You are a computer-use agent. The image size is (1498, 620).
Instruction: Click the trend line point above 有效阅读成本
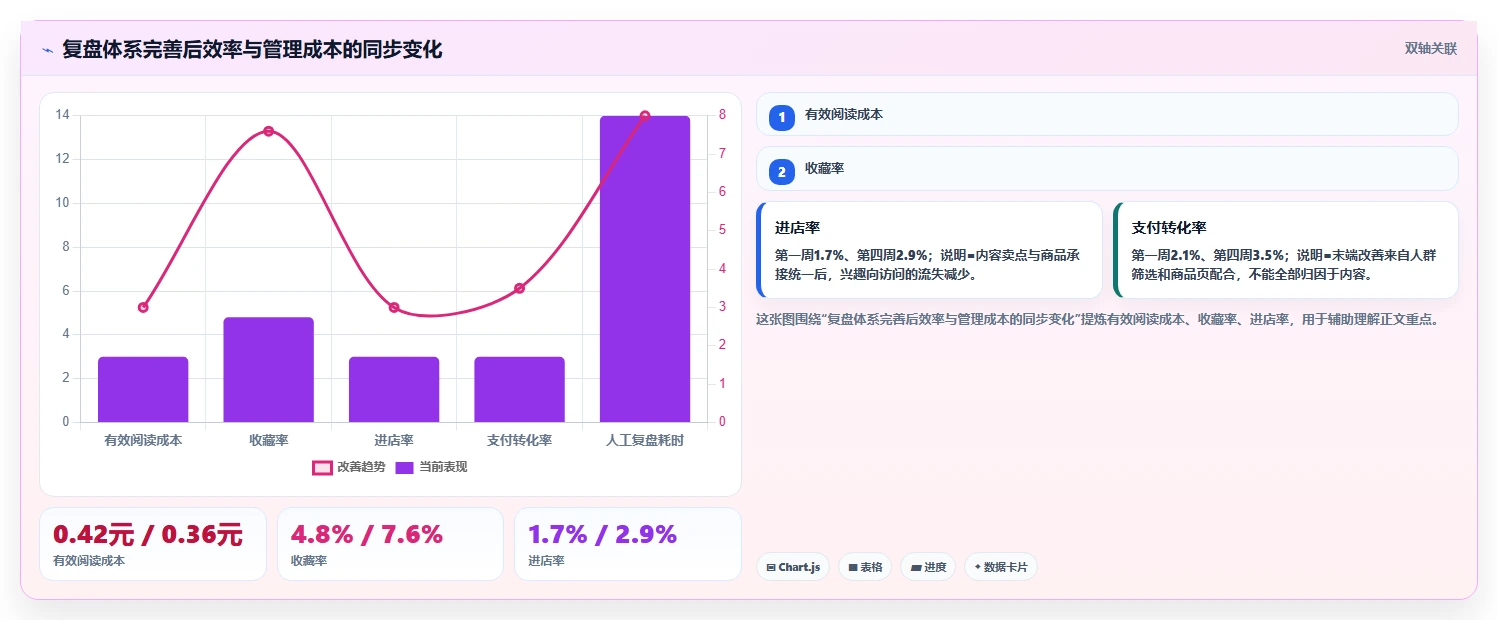143,307
